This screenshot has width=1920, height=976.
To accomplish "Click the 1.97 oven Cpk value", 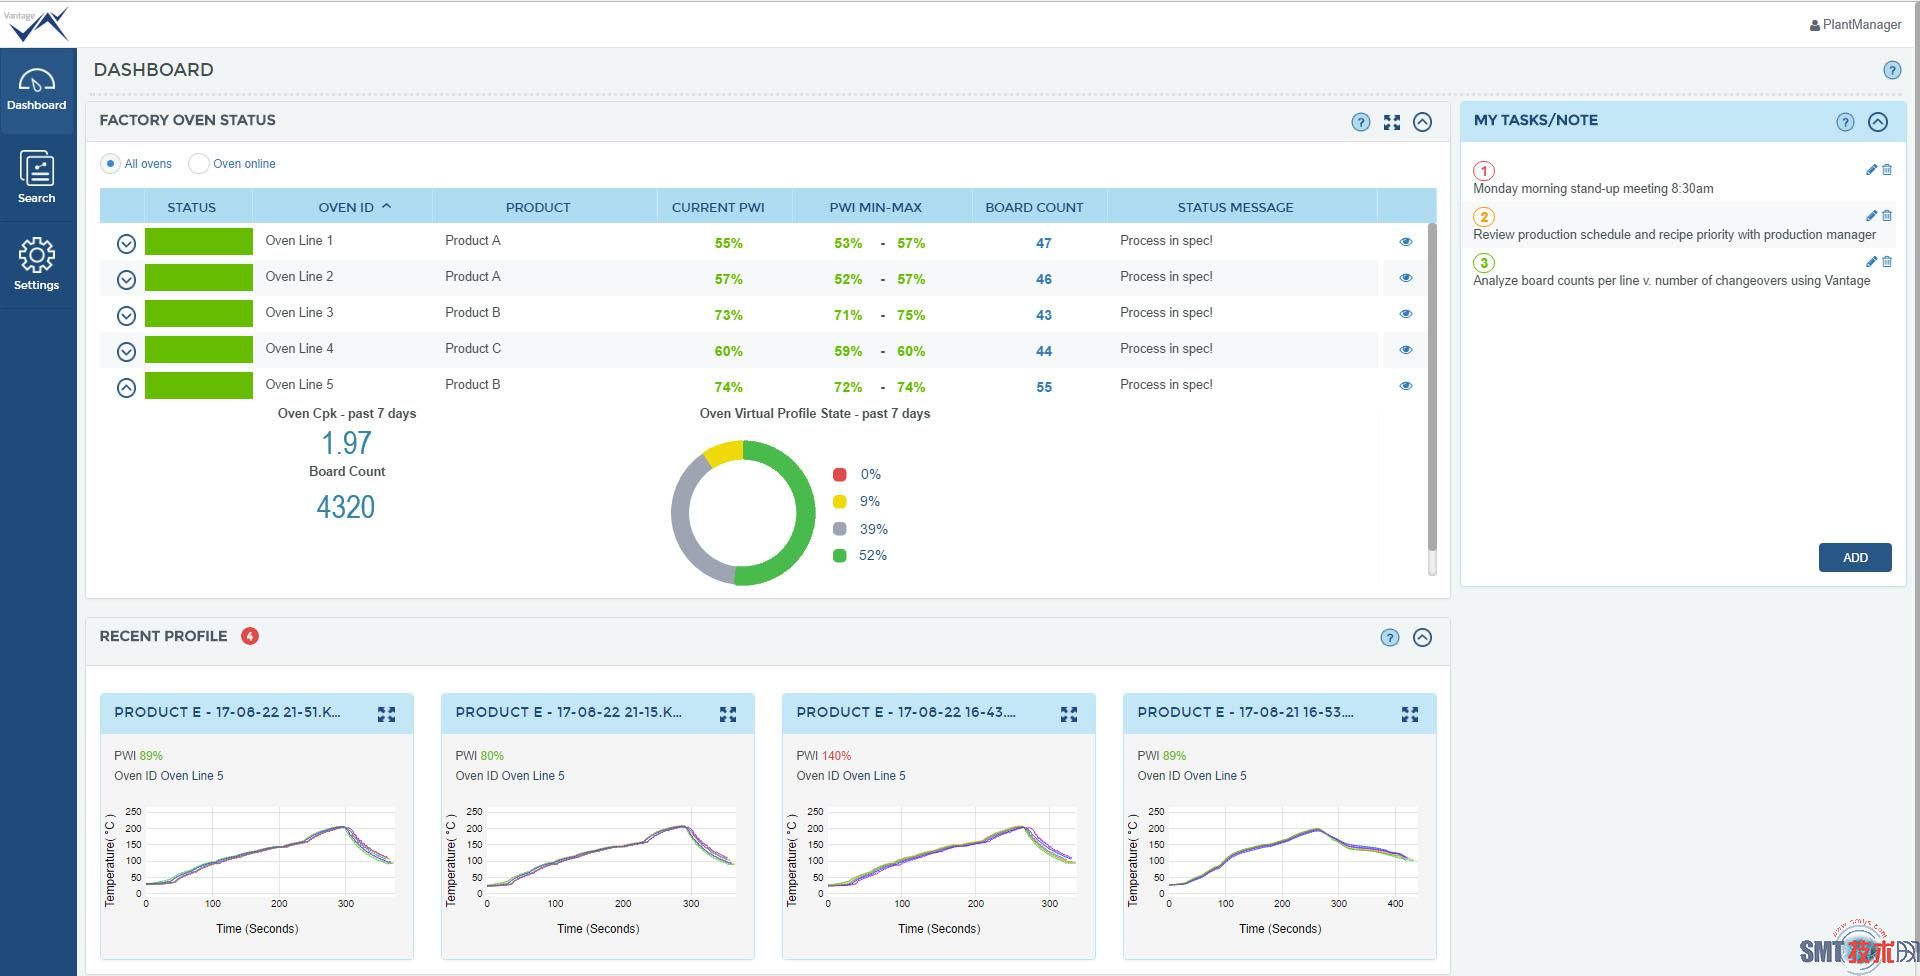I will (346, 443).
